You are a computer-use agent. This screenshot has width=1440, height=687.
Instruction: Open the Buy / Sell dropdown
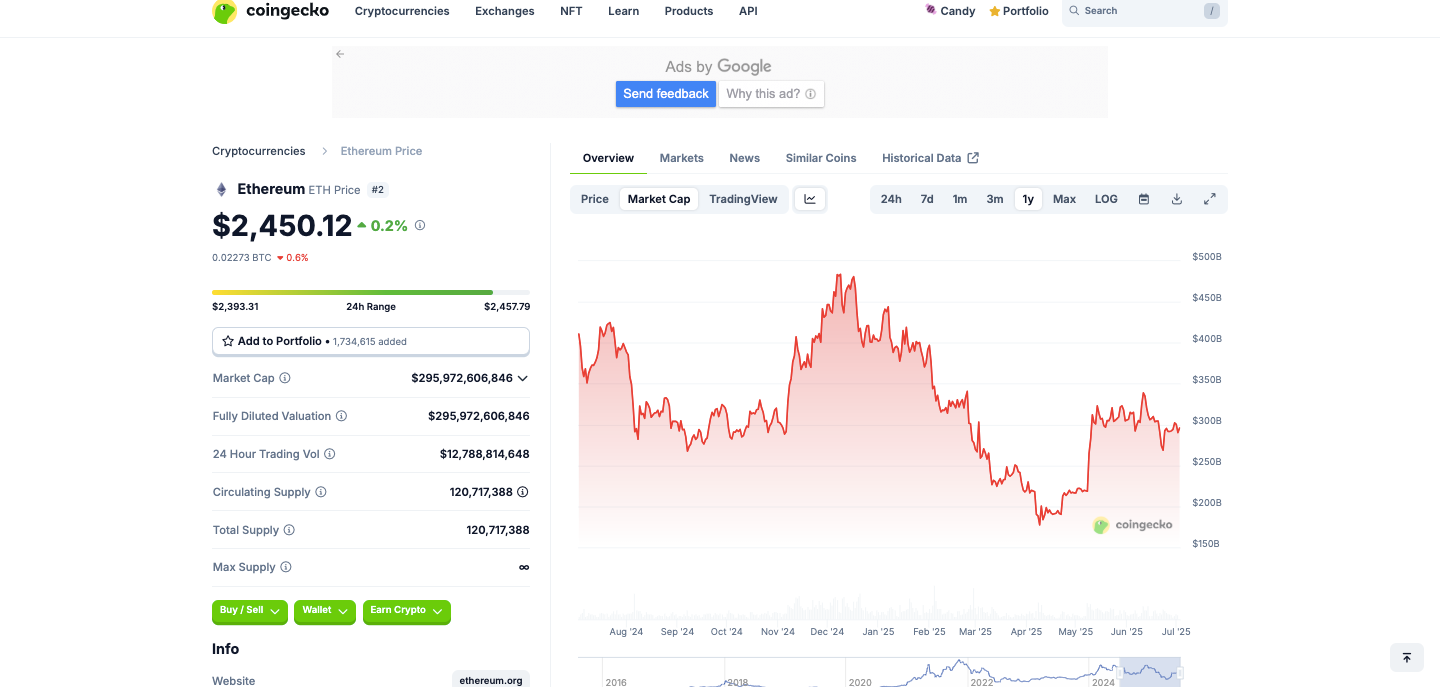(250, 611)
